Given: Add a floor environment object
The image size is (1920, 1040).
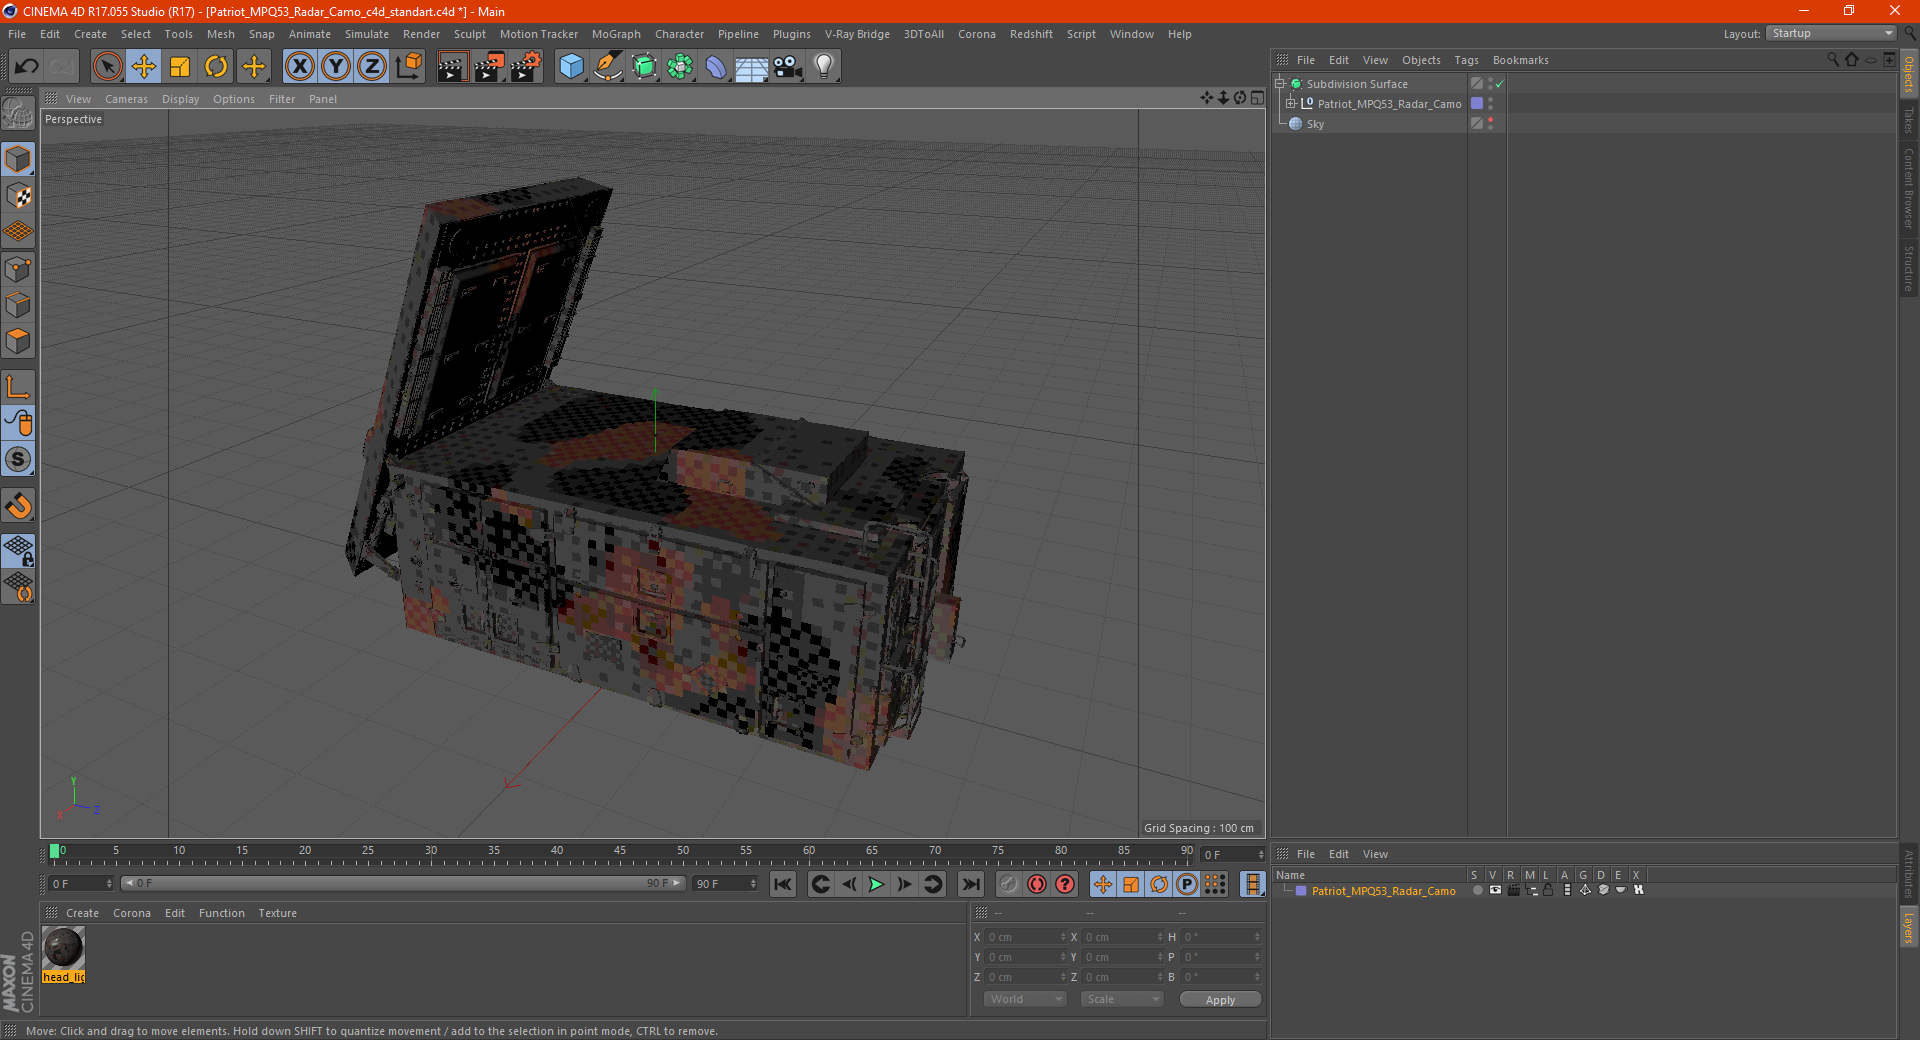Looking at the screenshot, I should tap(752, 67).
